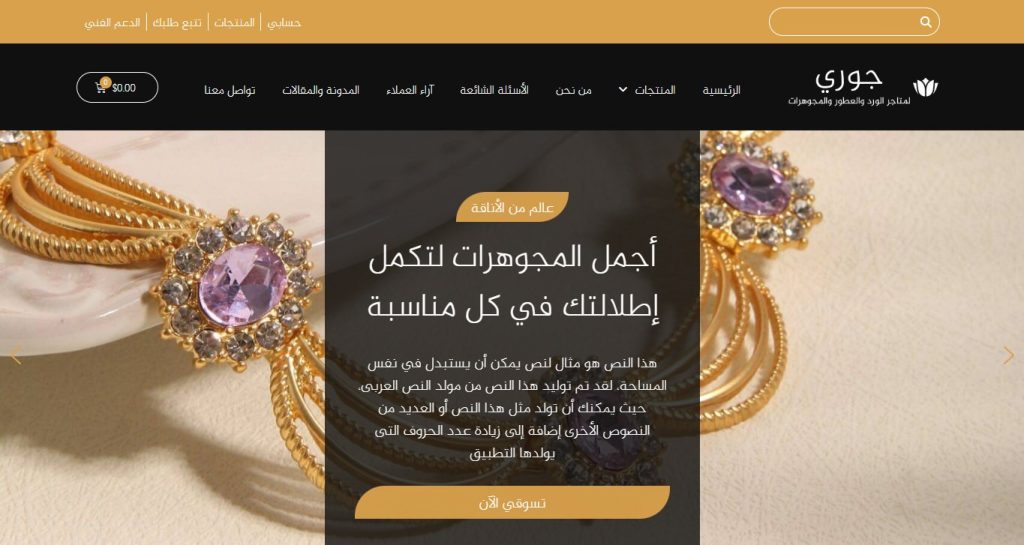1024x545 pixels.
Task: Visit المدونة والمقالات from the menu
Action: tap(321, 90)
